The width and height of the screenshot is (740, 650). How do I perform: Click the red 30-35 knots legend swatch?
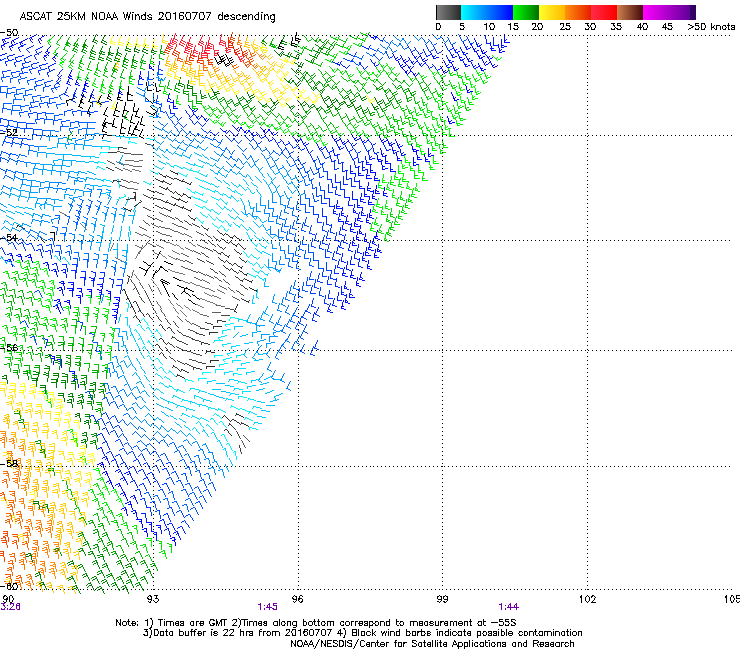[x=604, y=12]
